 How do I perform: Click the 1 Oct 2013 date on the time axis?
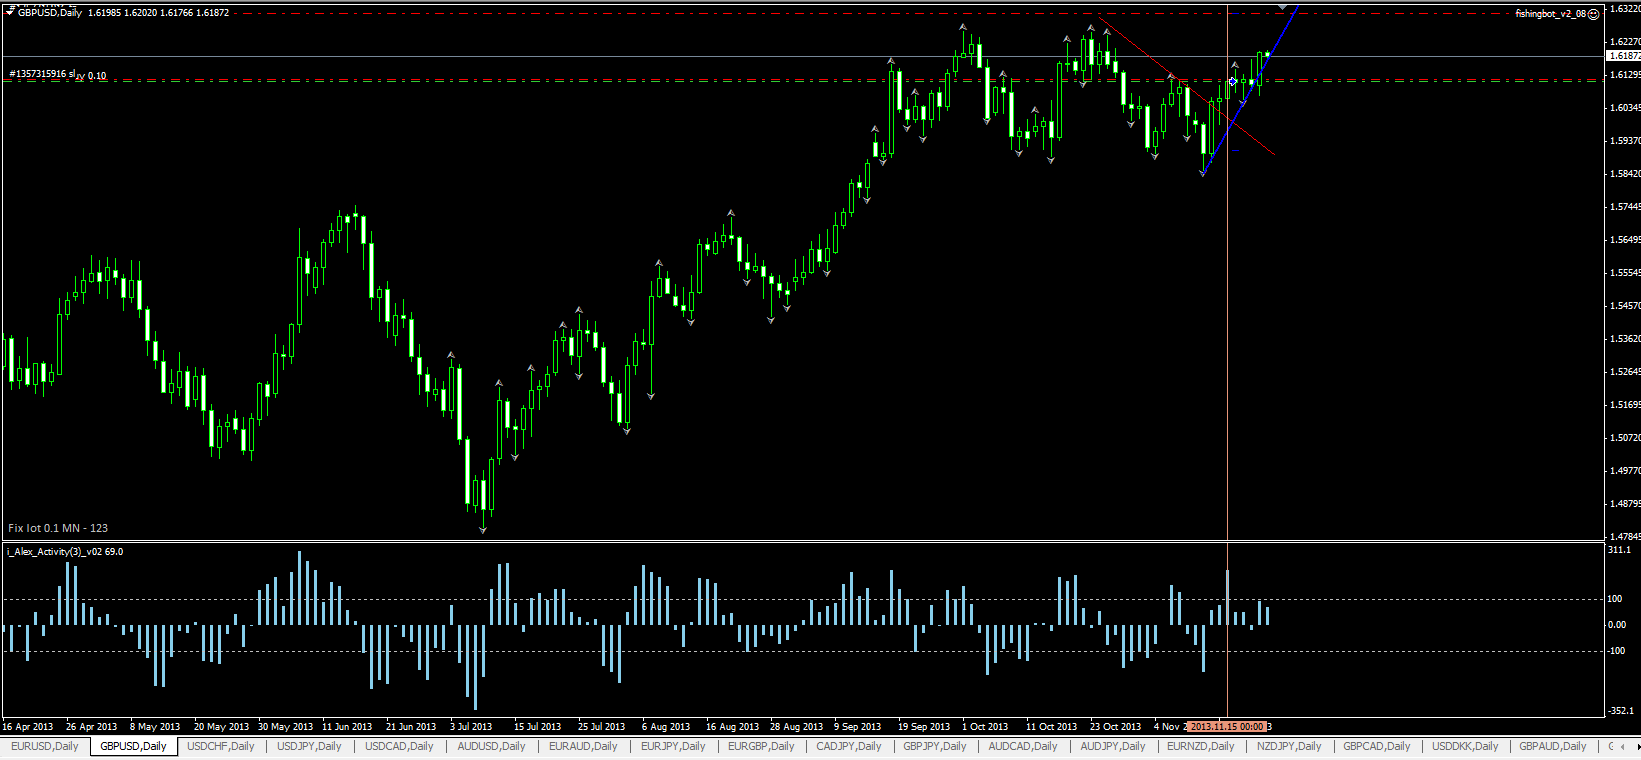[985, 727]
